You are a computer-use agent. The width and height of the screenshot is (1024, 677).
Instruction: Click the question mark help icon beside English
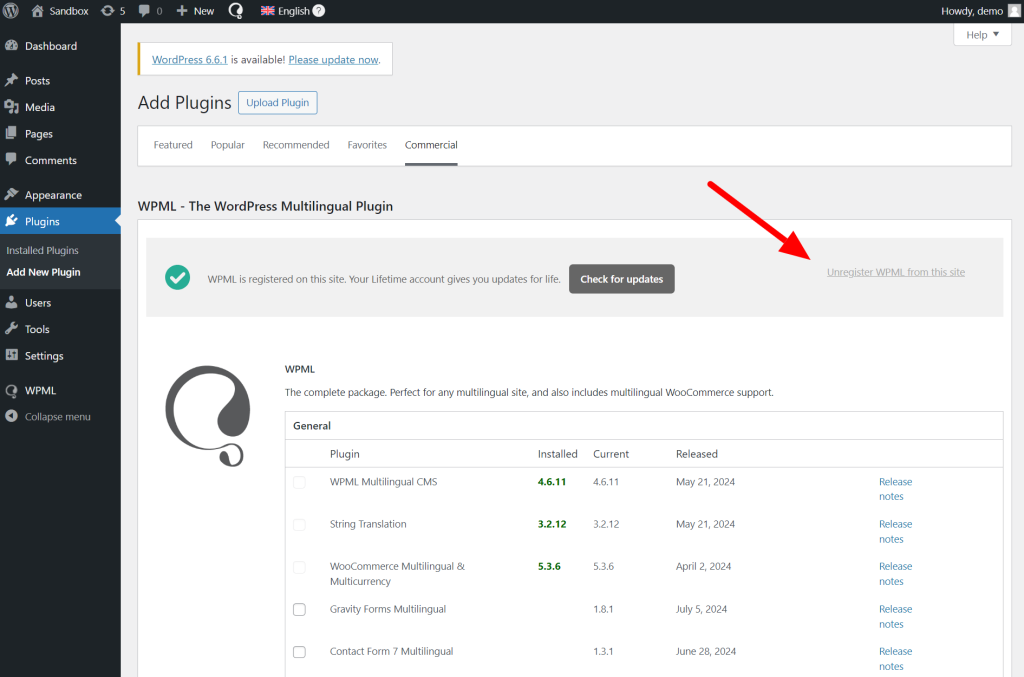[x=319, y=11]
